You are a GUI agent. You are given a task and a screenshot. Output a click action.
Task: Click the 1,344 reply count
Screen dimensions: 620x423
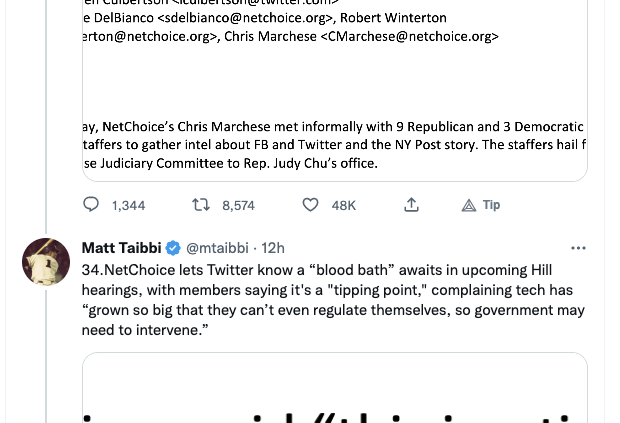pos(128,205)
